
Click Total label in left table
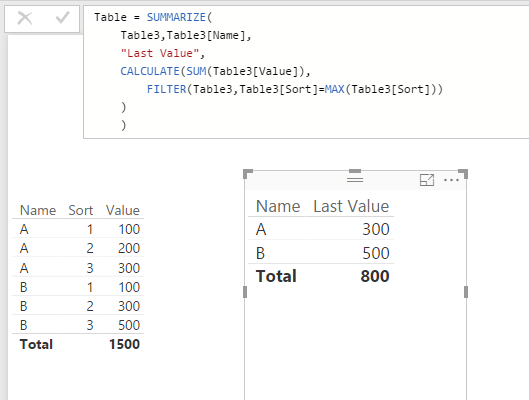[36, 344]
